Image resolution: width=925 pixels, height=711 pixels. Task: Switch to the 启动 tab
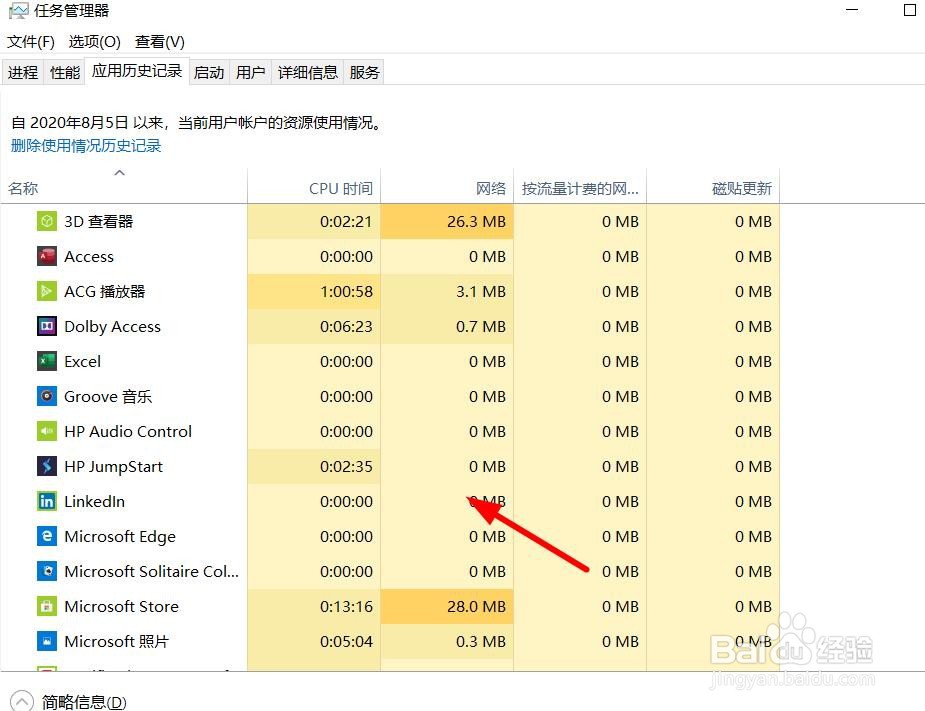click(209, 72)
